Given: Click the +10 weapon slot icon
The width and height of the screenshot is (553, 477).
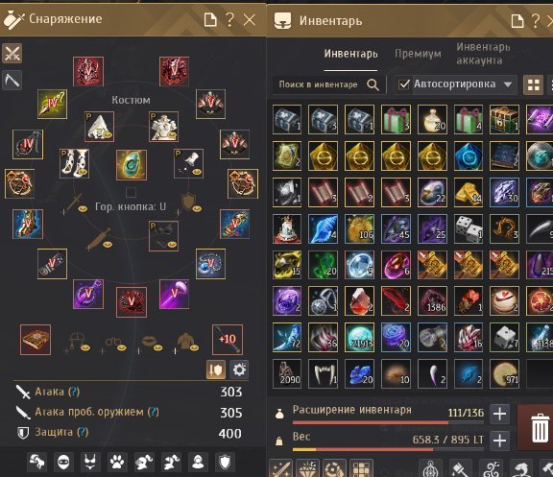Looking at the screenshot, I should point(227,339).
